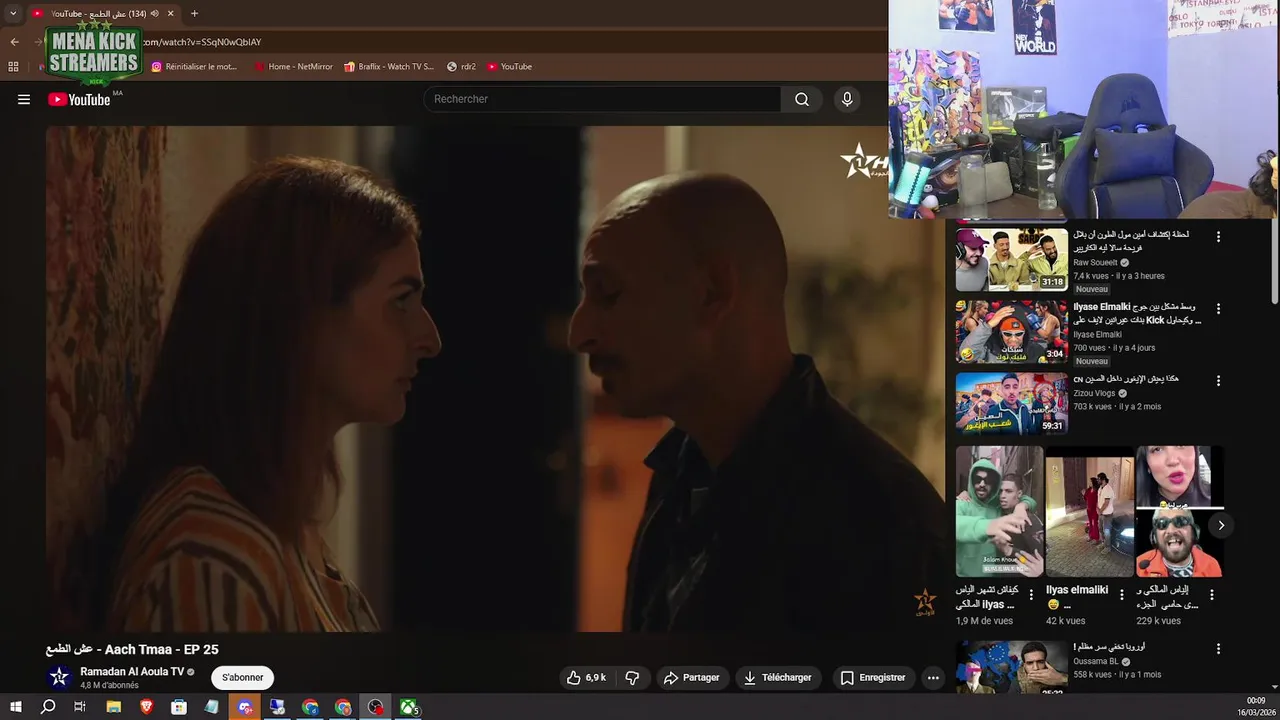Image resolution: width=1280 pixels, height=720 pixels.
Task: Open the YouTube bookmark
Action: pyautogui.click(x=509, y=67)
